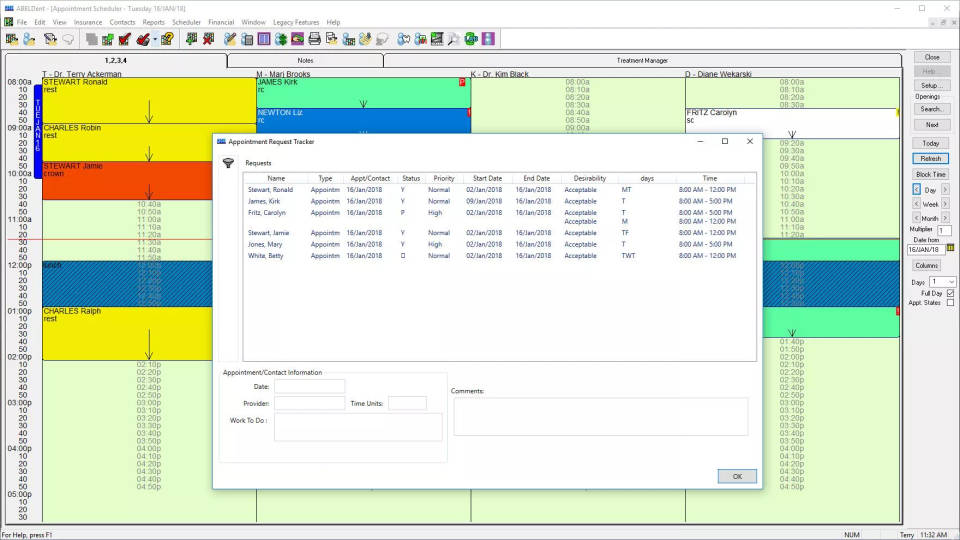The width and height of the screenshot is (960, 540).
Task: Uncheck the Full Day checkbox
Action: click(x=950, y=293)
